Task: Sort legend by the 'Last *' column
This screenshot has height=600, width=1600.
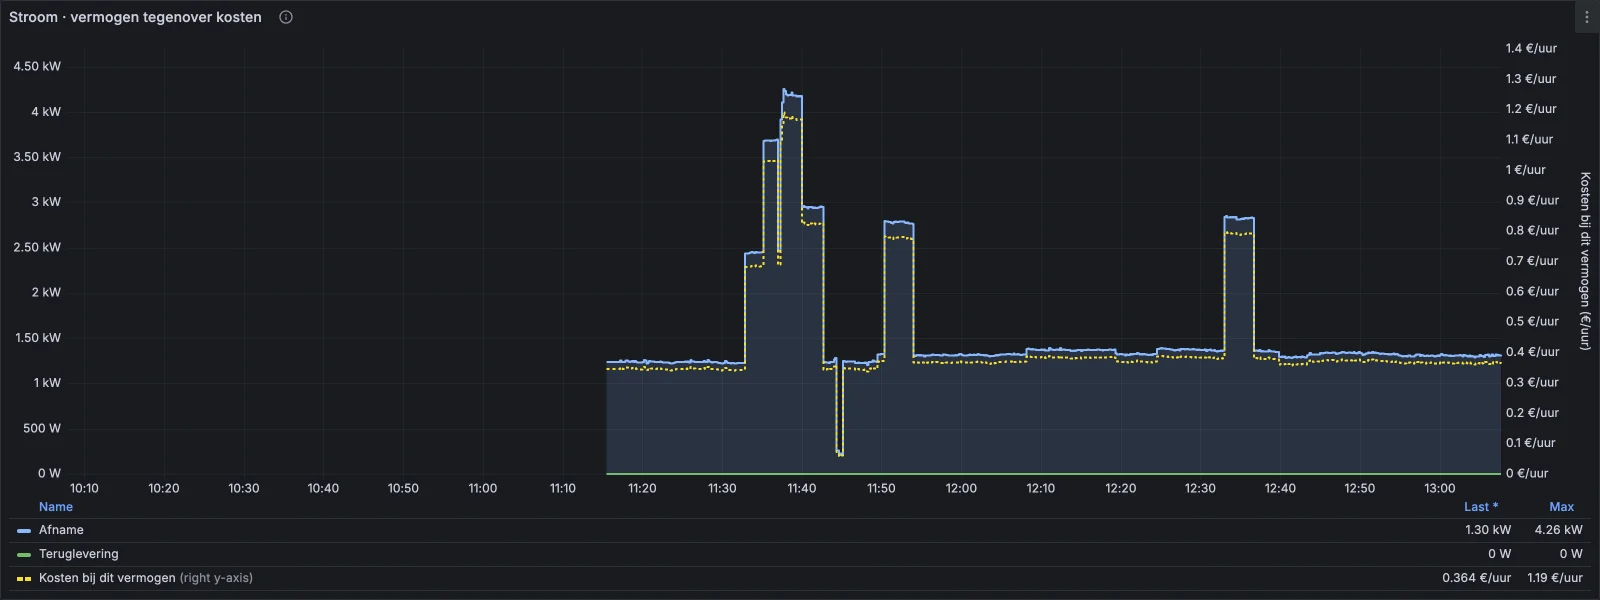Action: click(x=1481, y=507)
